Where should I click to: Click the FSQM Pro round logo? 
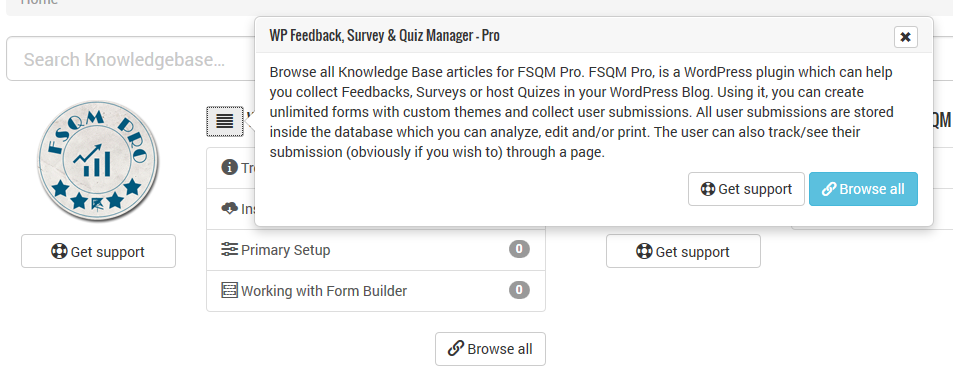click(98, 161)
